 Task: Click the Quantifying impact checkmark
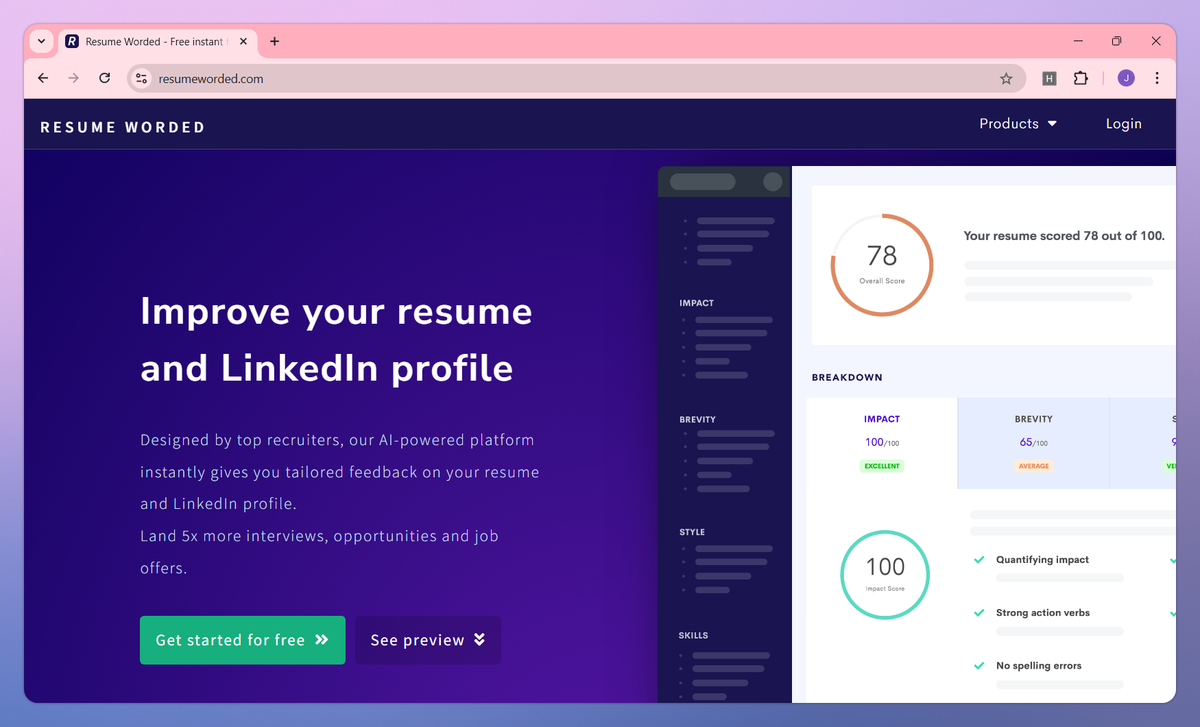pyautogui.click(x=979, y=559)
